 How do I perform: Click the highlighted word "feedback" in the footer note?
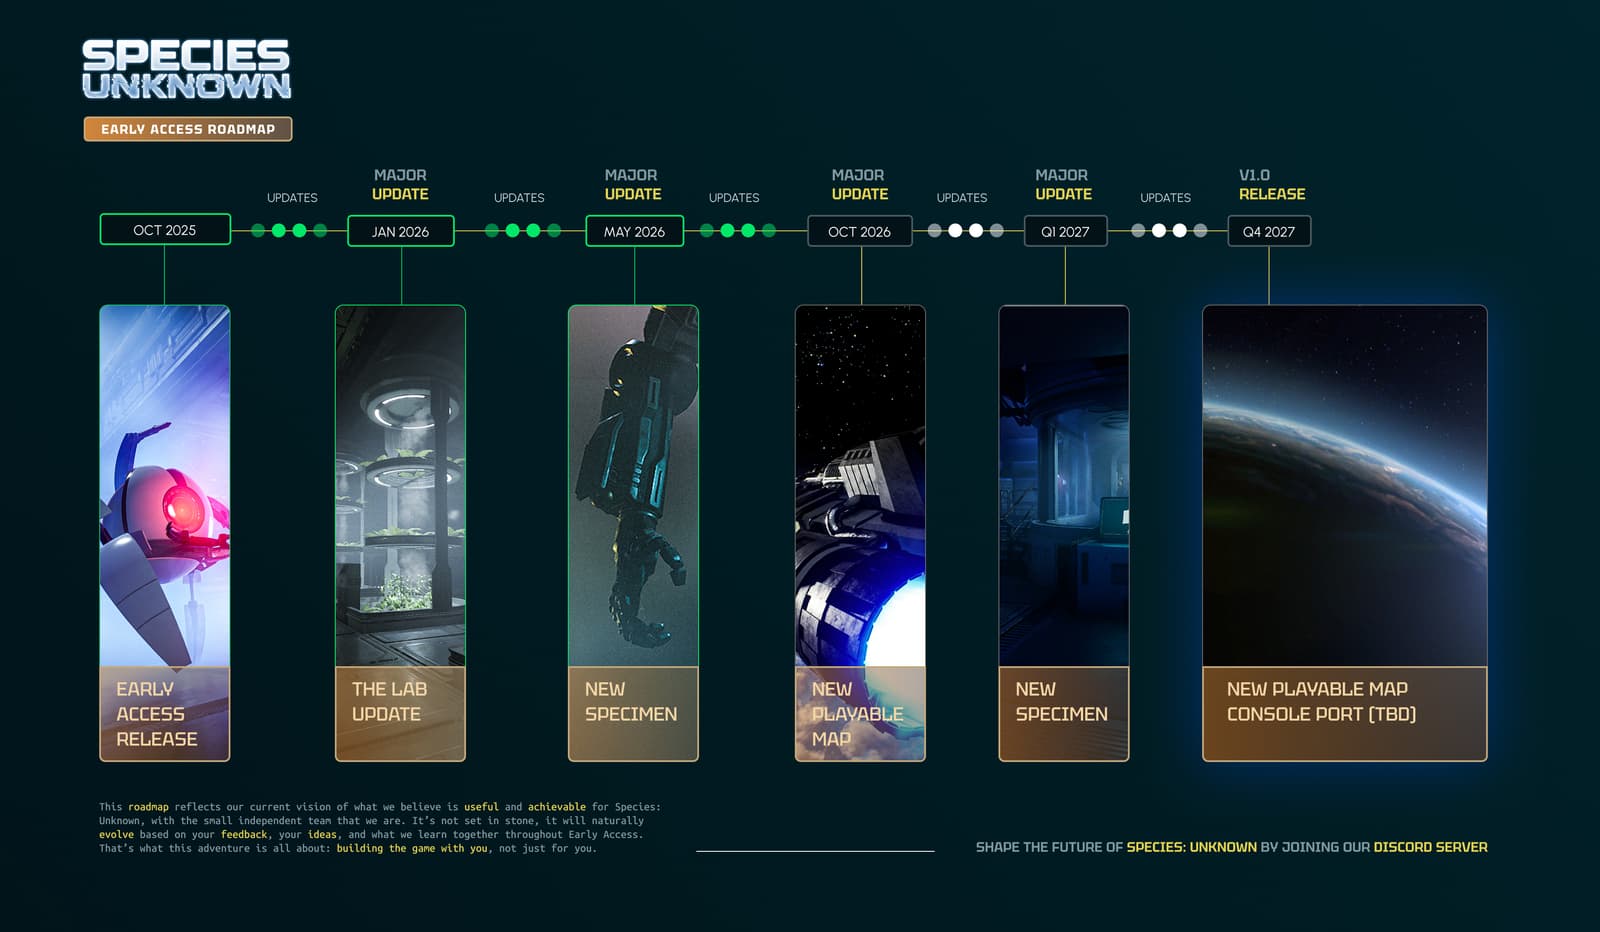[x=244, y=835]
